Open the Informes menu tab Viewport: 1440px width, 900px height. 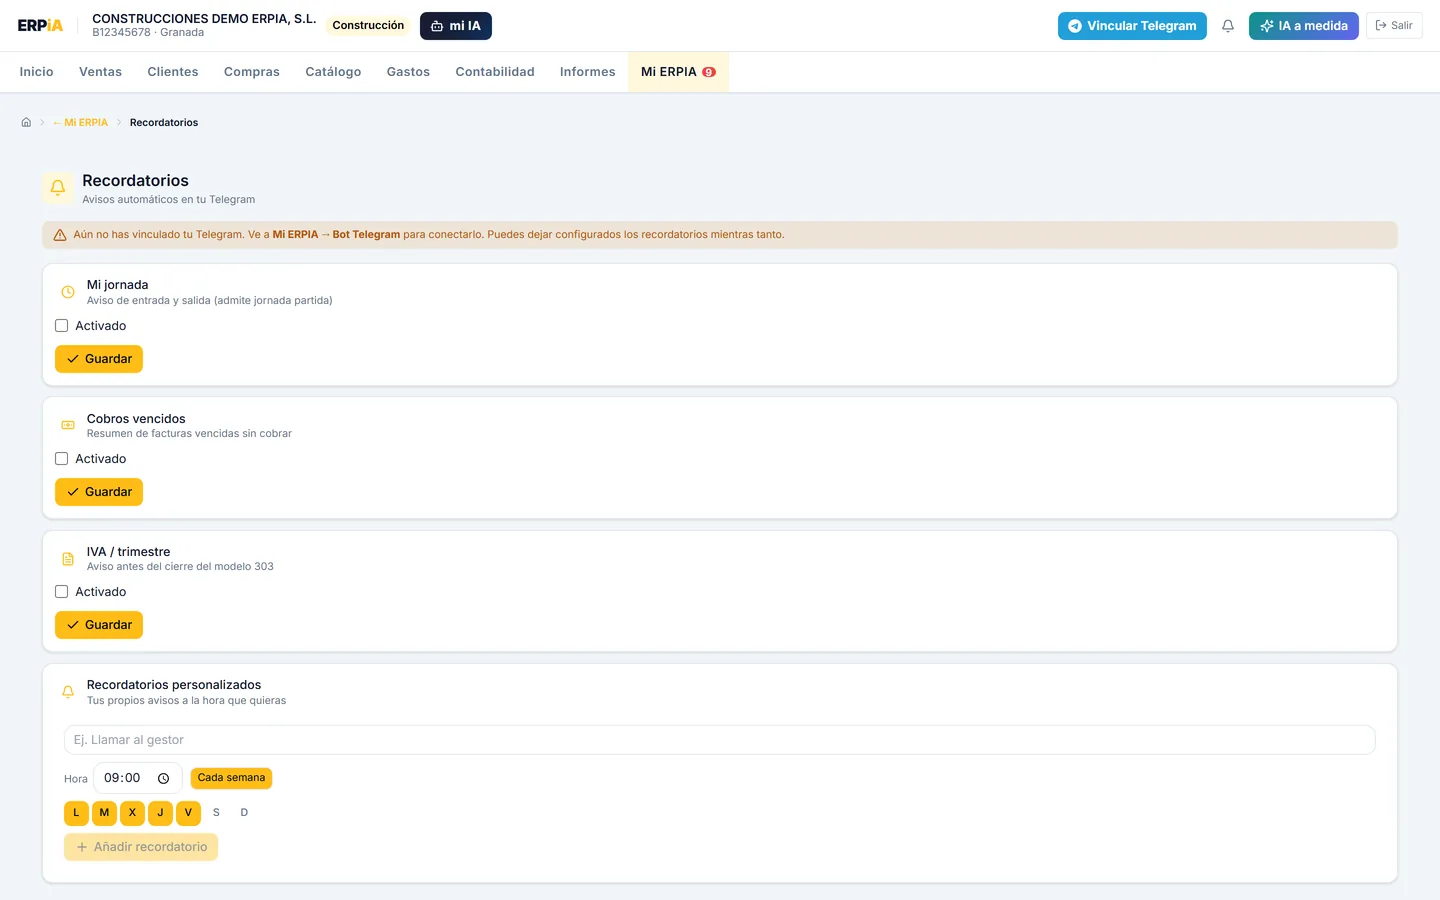coord(588,72)
